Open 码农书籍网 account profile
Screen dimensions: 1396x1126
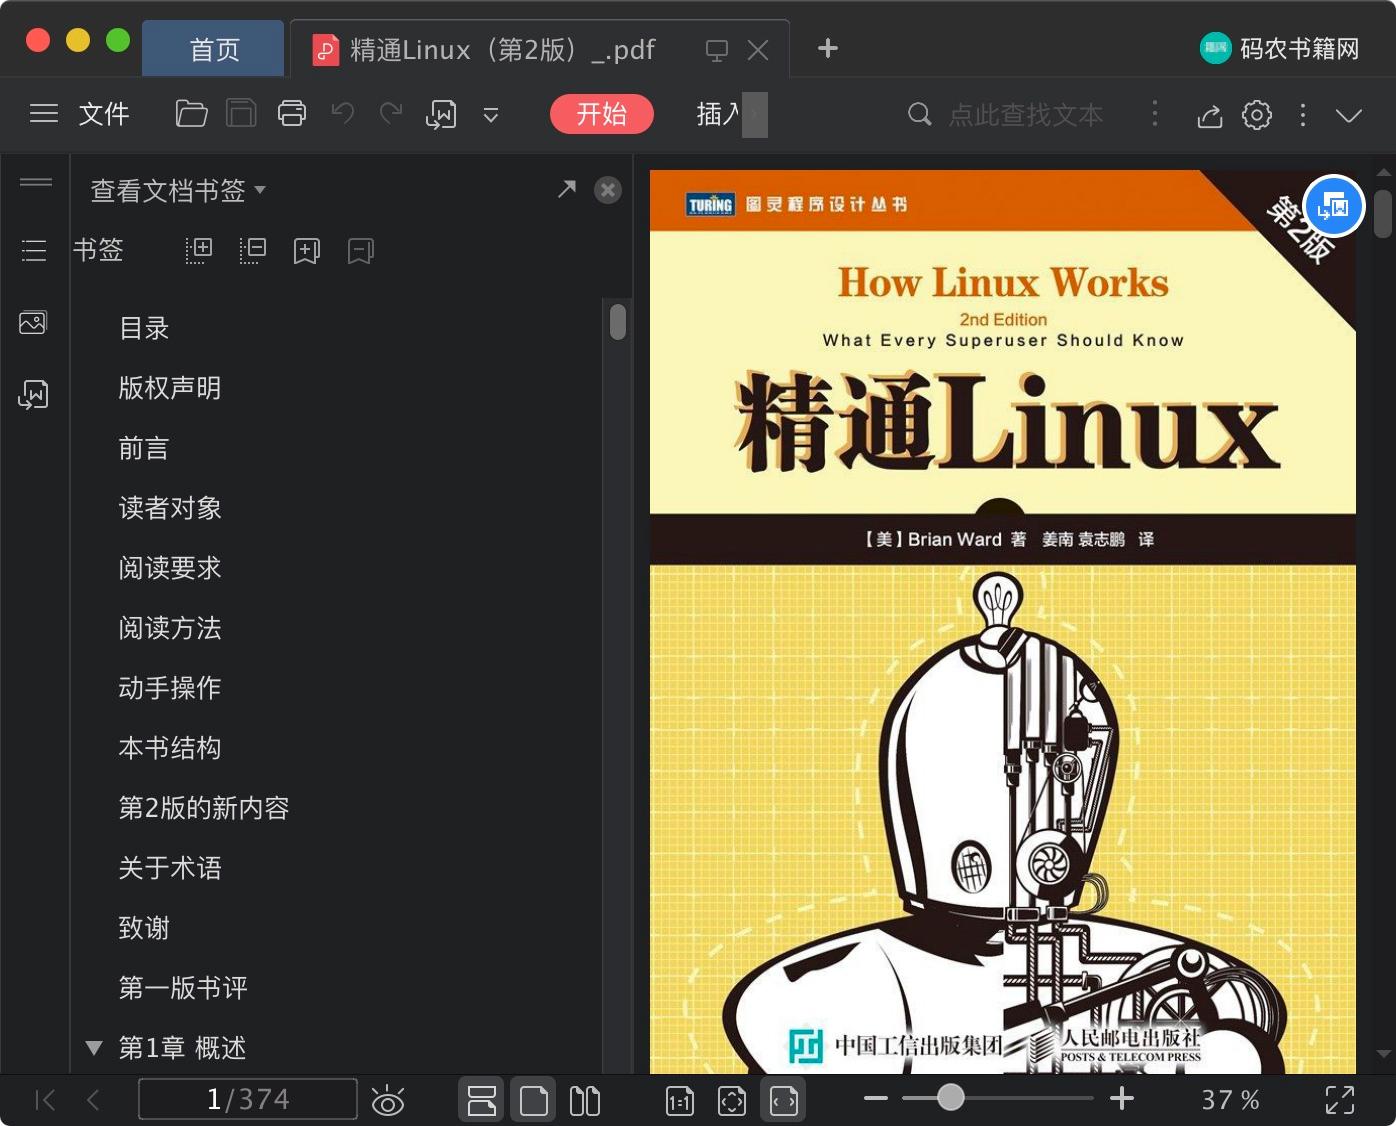pyautogui.click(x=1280, y=48)
